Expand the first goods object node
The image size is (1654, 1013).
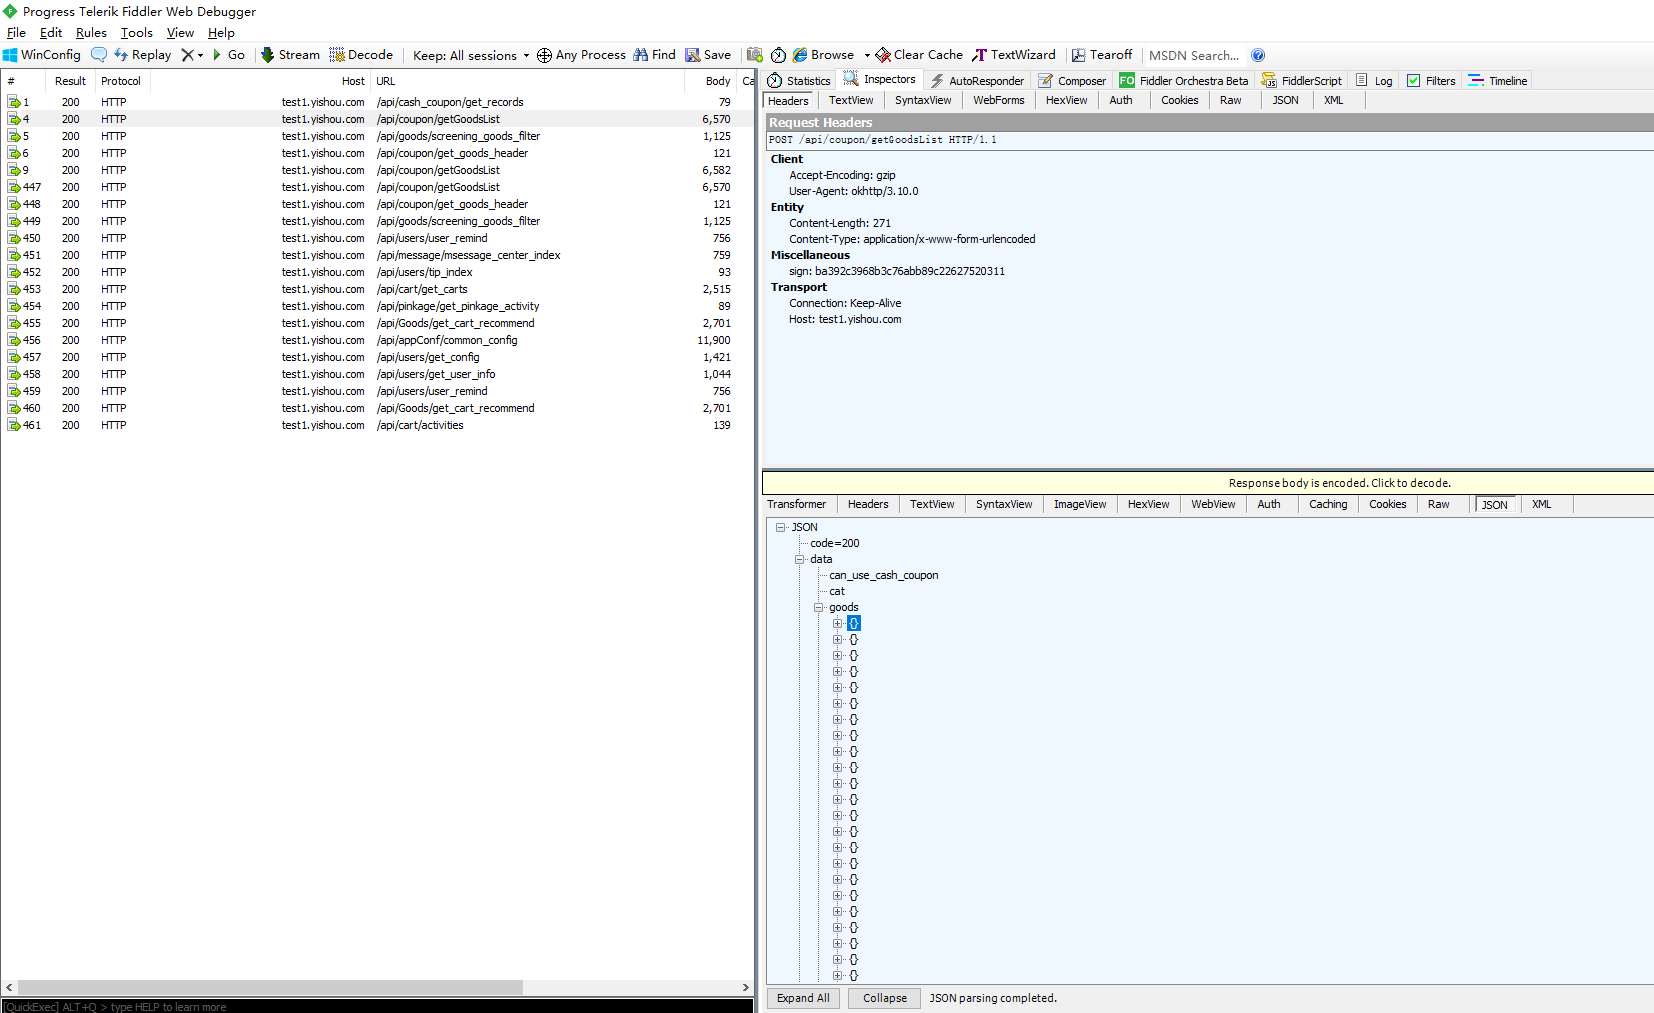tap(838, 623)
